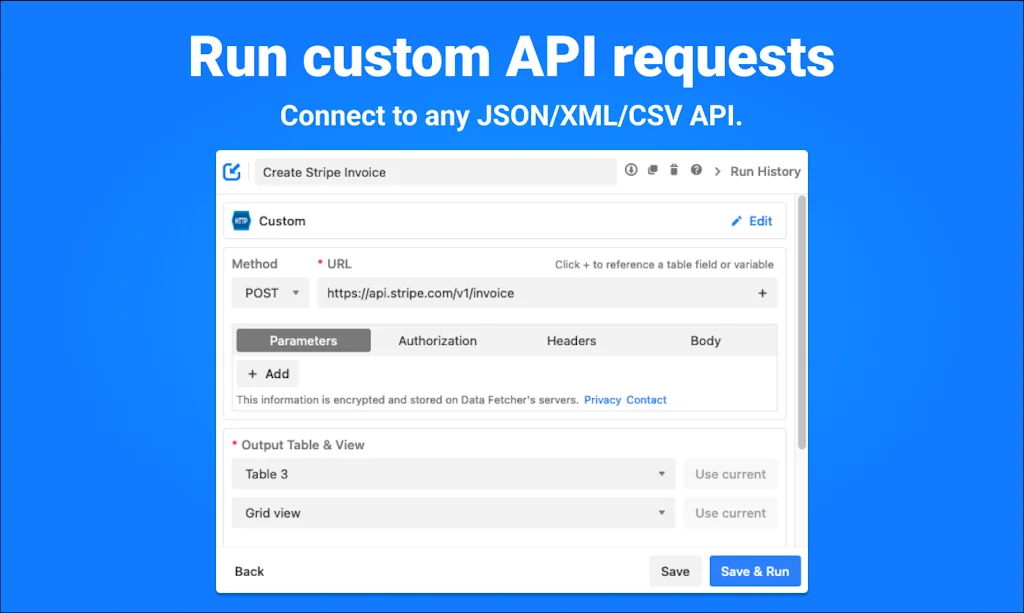Switch to the Authorization tab
The height and width of the screenshot is (613, 1024).
pos(437,340)
